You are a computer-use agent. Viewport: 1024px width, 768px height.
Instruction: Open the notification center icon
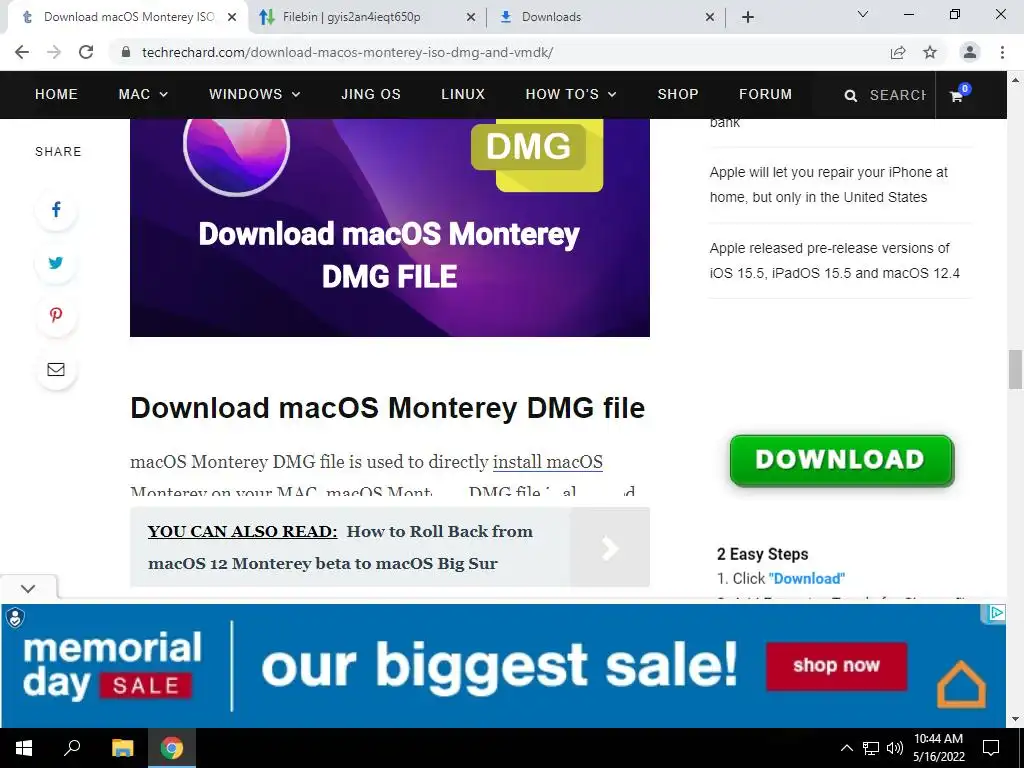click(991, 748)
